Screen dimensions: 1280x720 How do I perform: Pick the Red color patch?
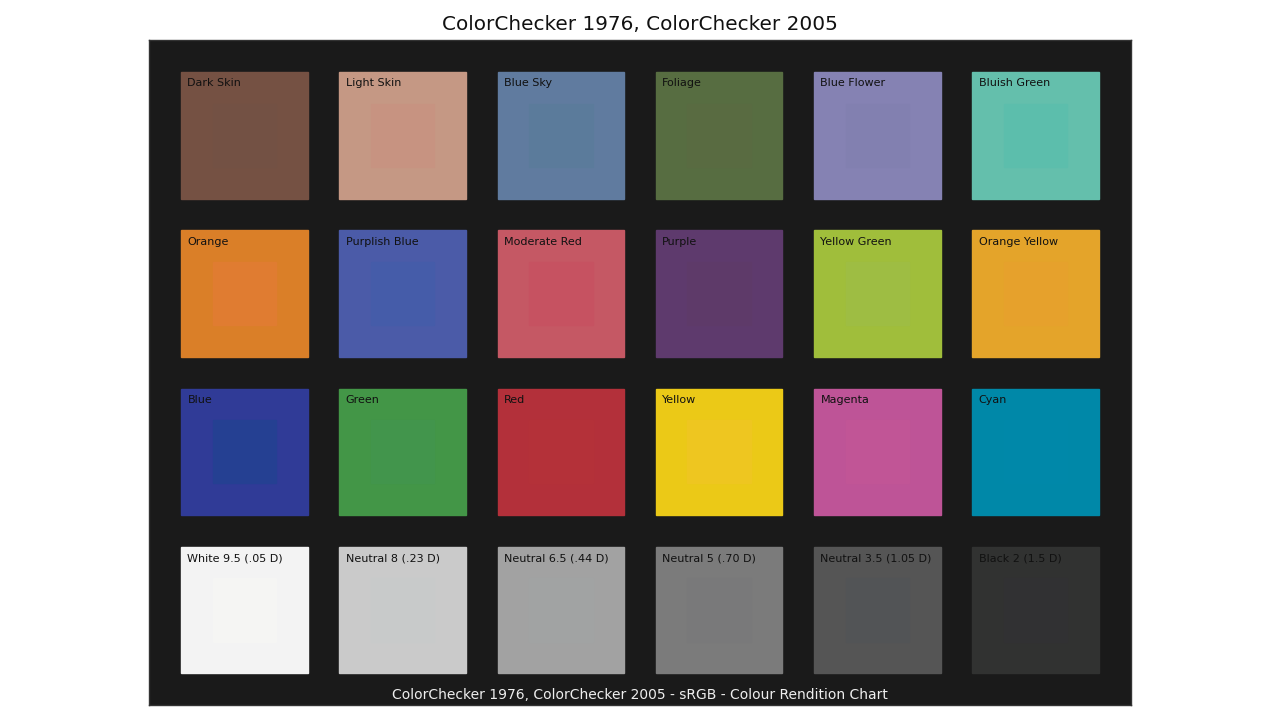point(561,452)
